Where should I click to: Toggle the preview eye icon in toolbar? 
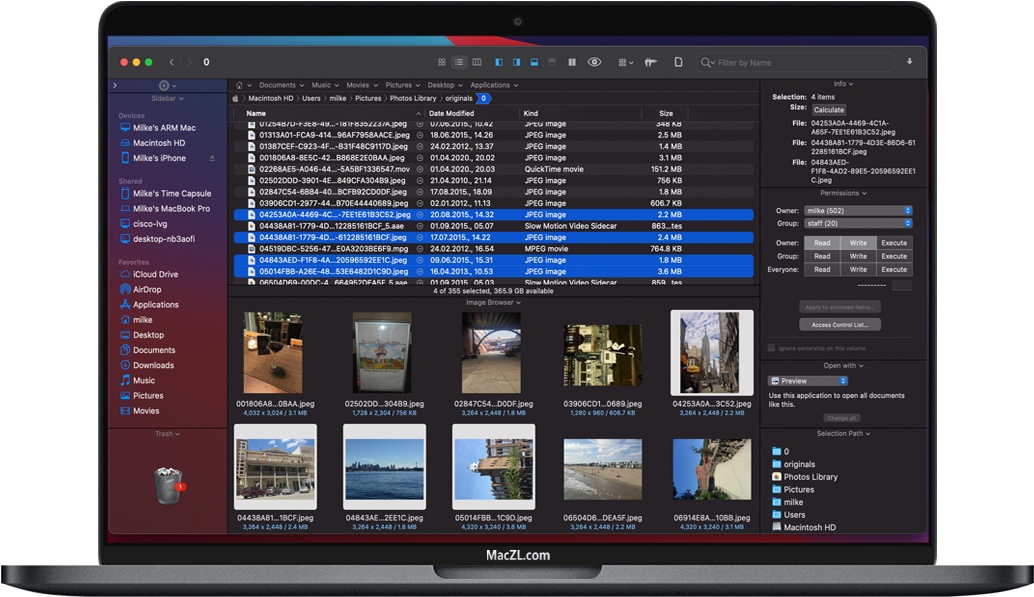coord(594,62)
